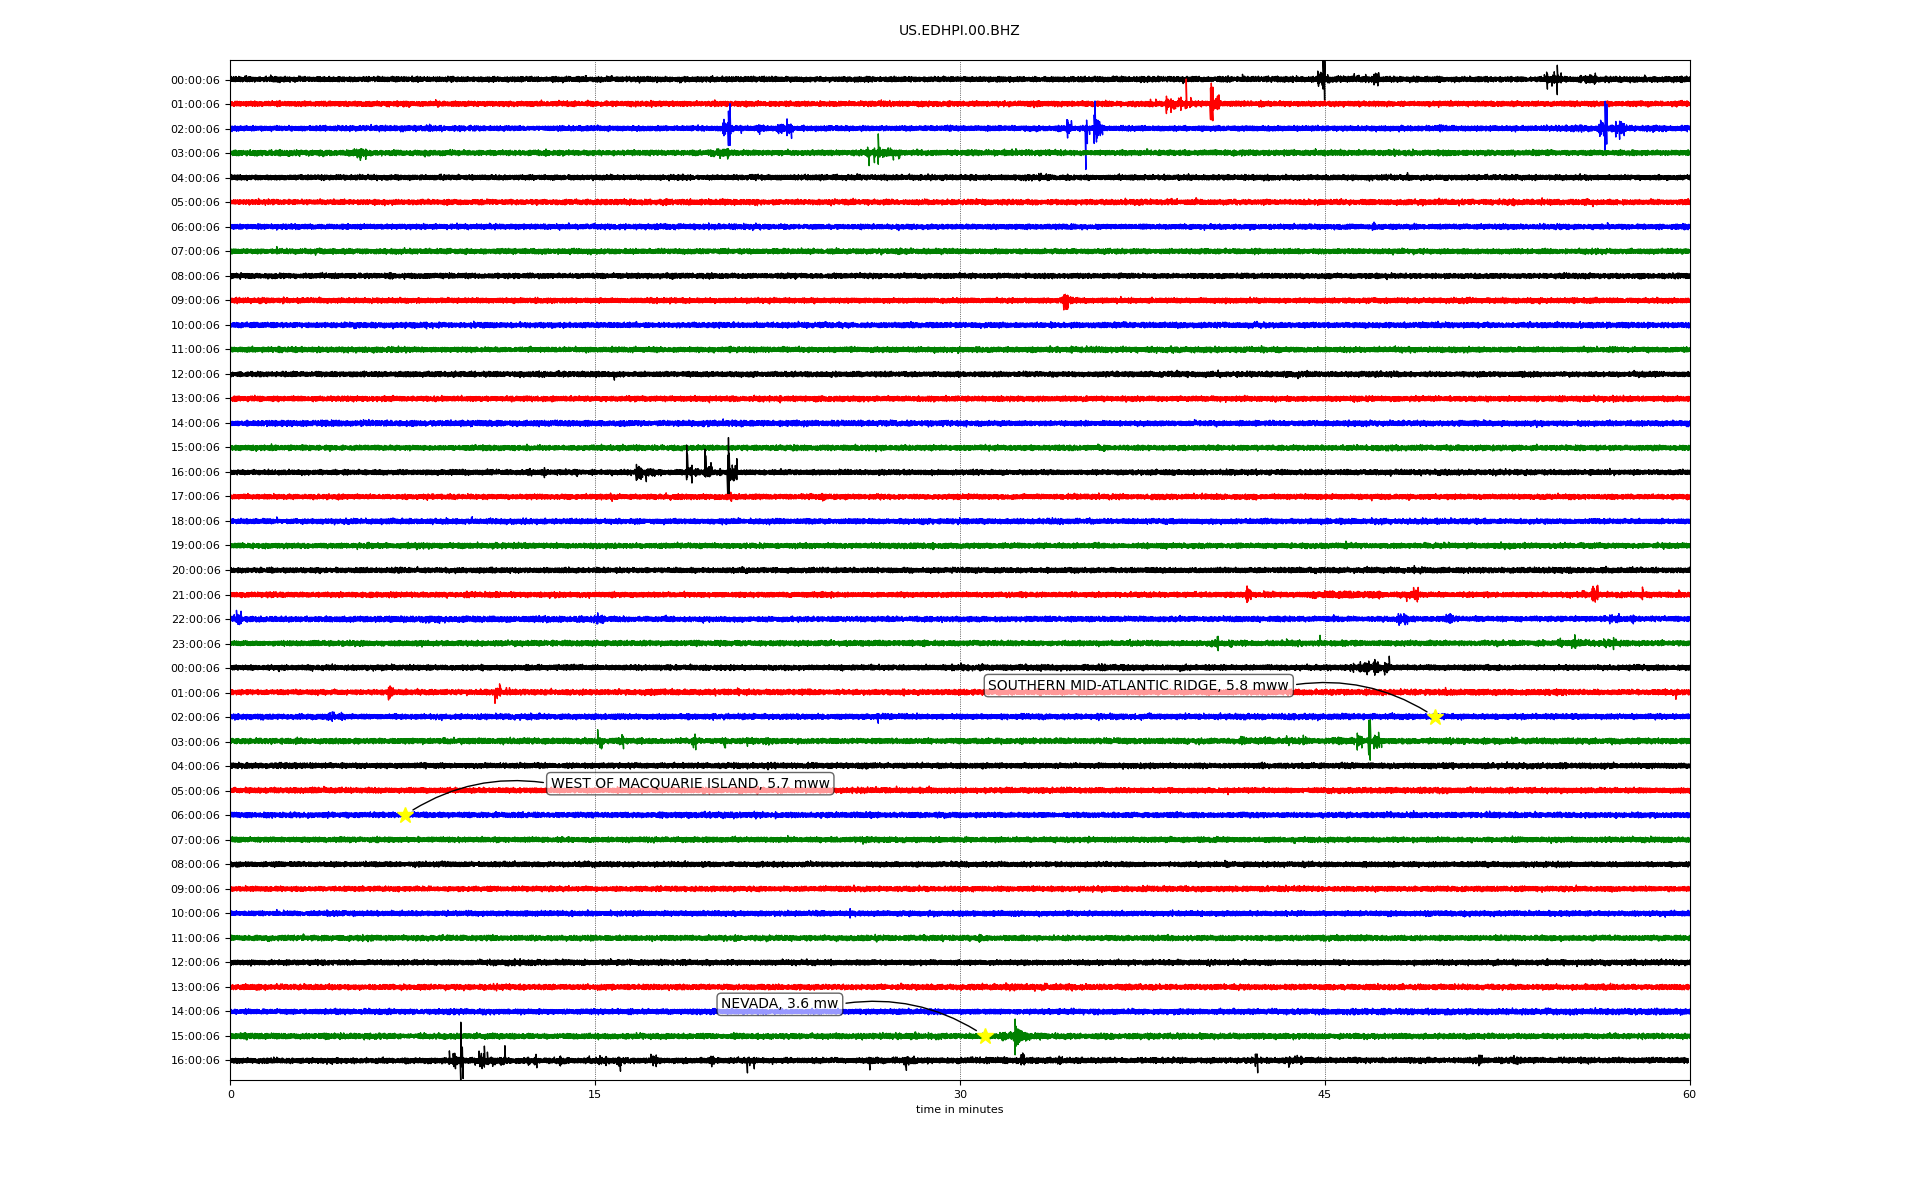The width and height of the screenshot is (1920, 1200).
Task: Click the 60 tick on the time axis
Action: click(1689, 1094)
